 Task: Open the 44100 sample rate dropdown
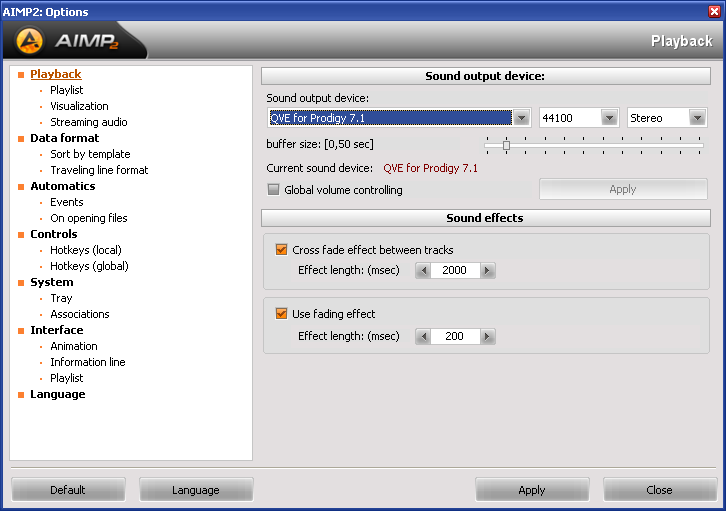coord(609,118)
